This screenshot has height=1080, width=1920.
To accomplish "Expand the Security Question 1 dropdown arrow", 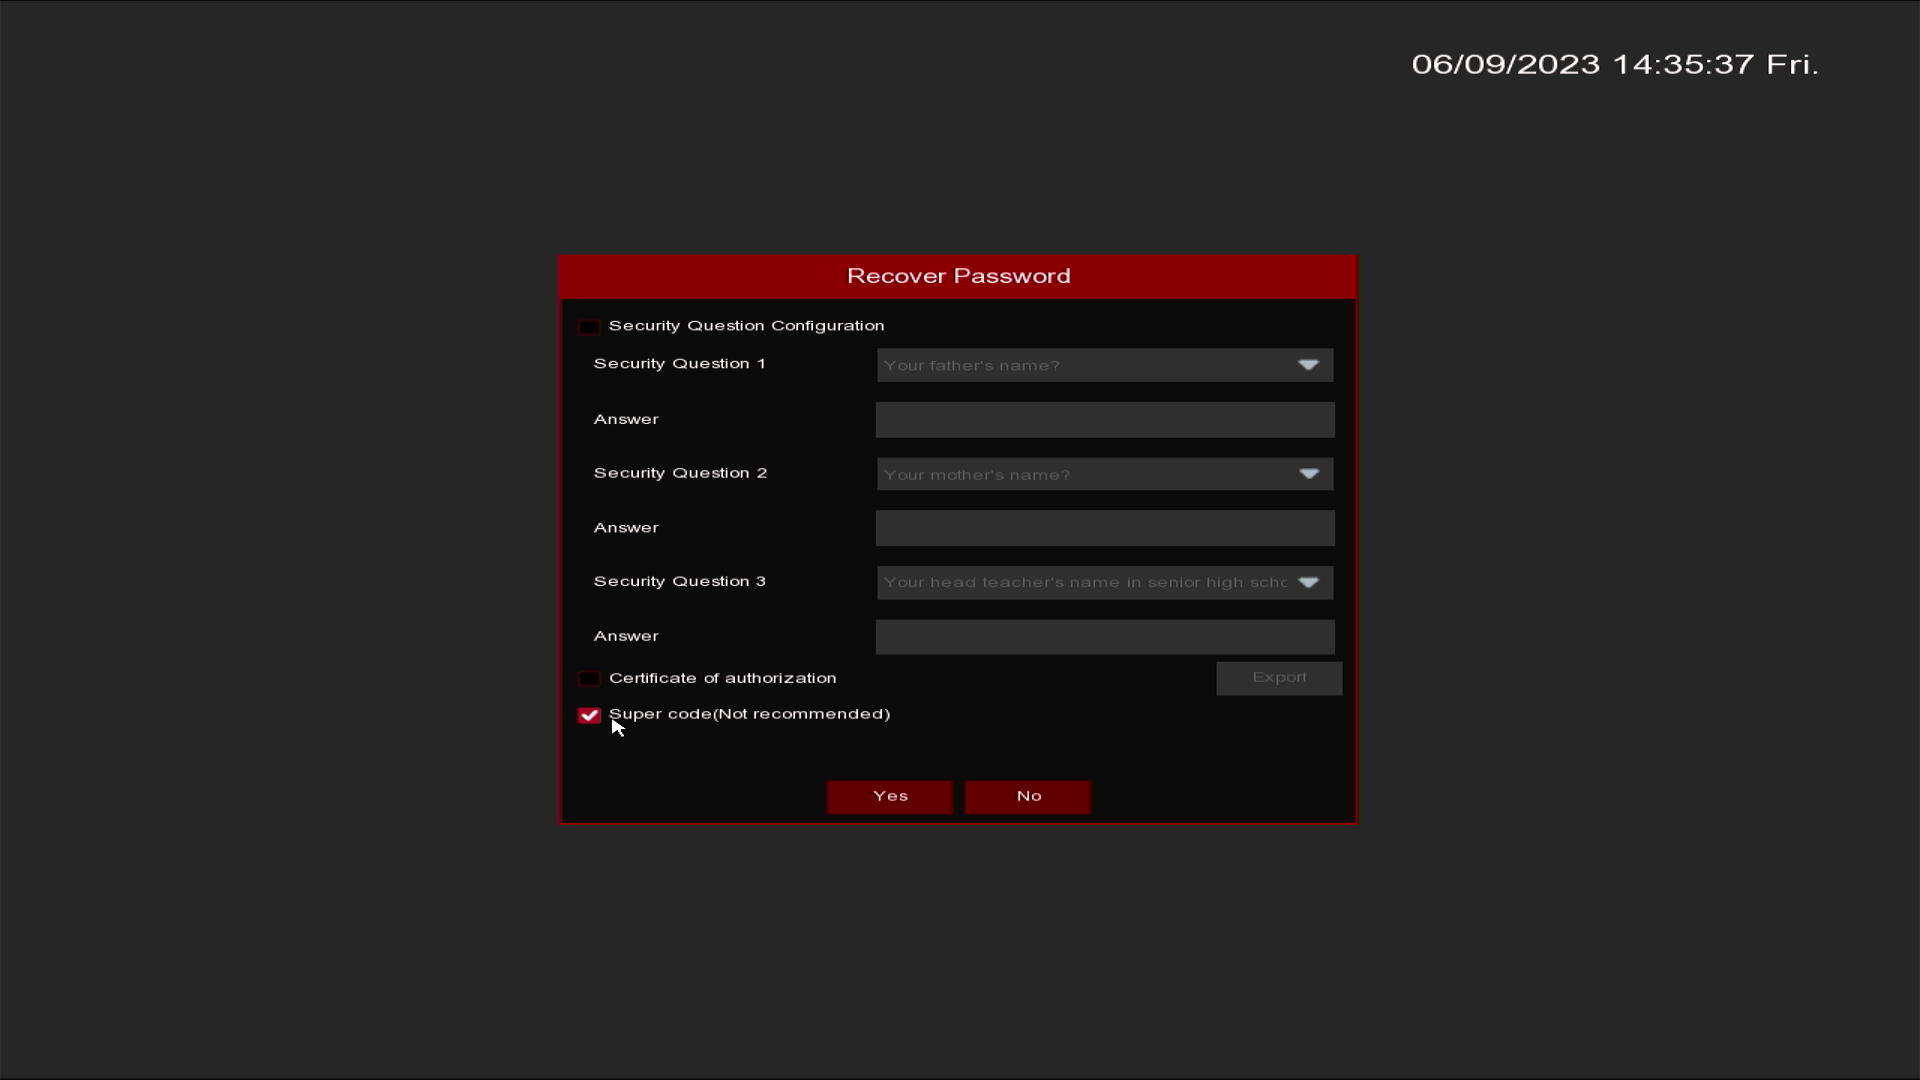I will (x=1308, y=365).
